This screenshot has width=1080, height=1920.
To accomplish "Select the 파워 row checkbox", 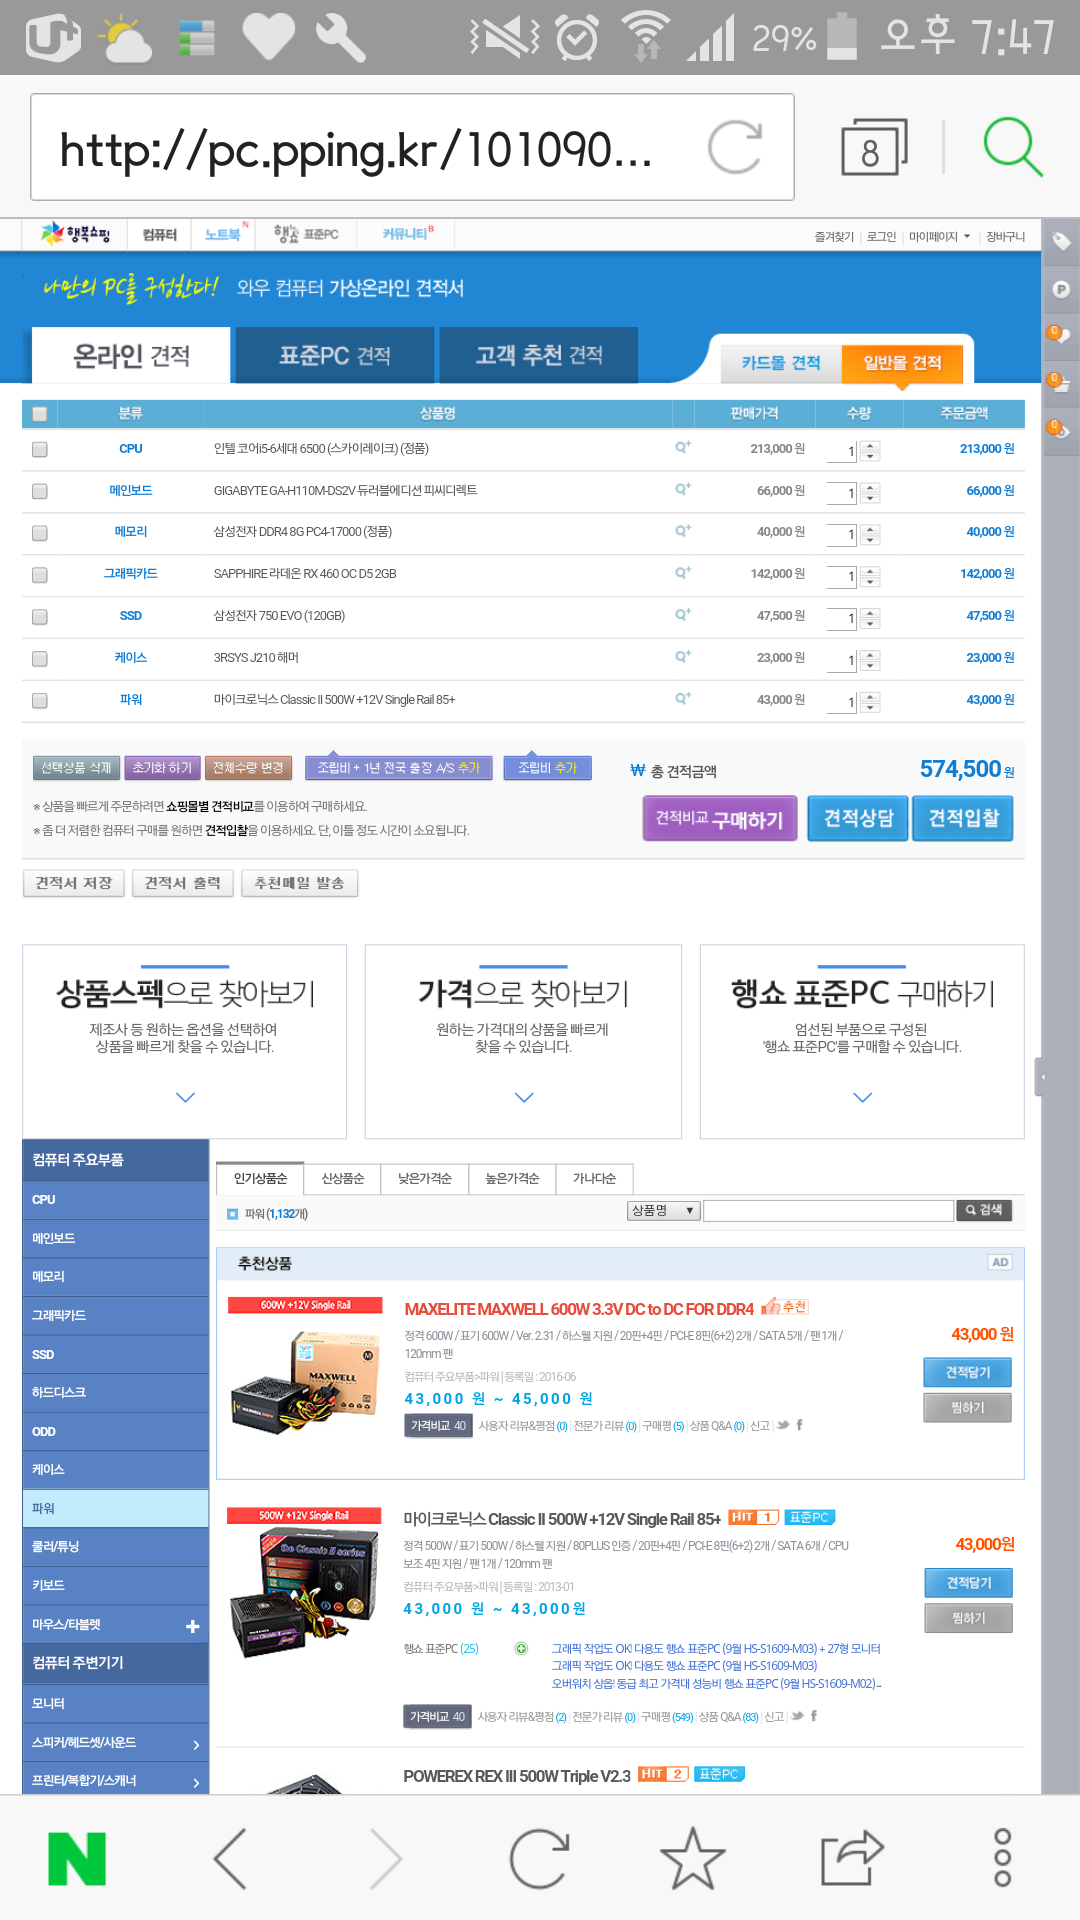I will tap(40, 700).
